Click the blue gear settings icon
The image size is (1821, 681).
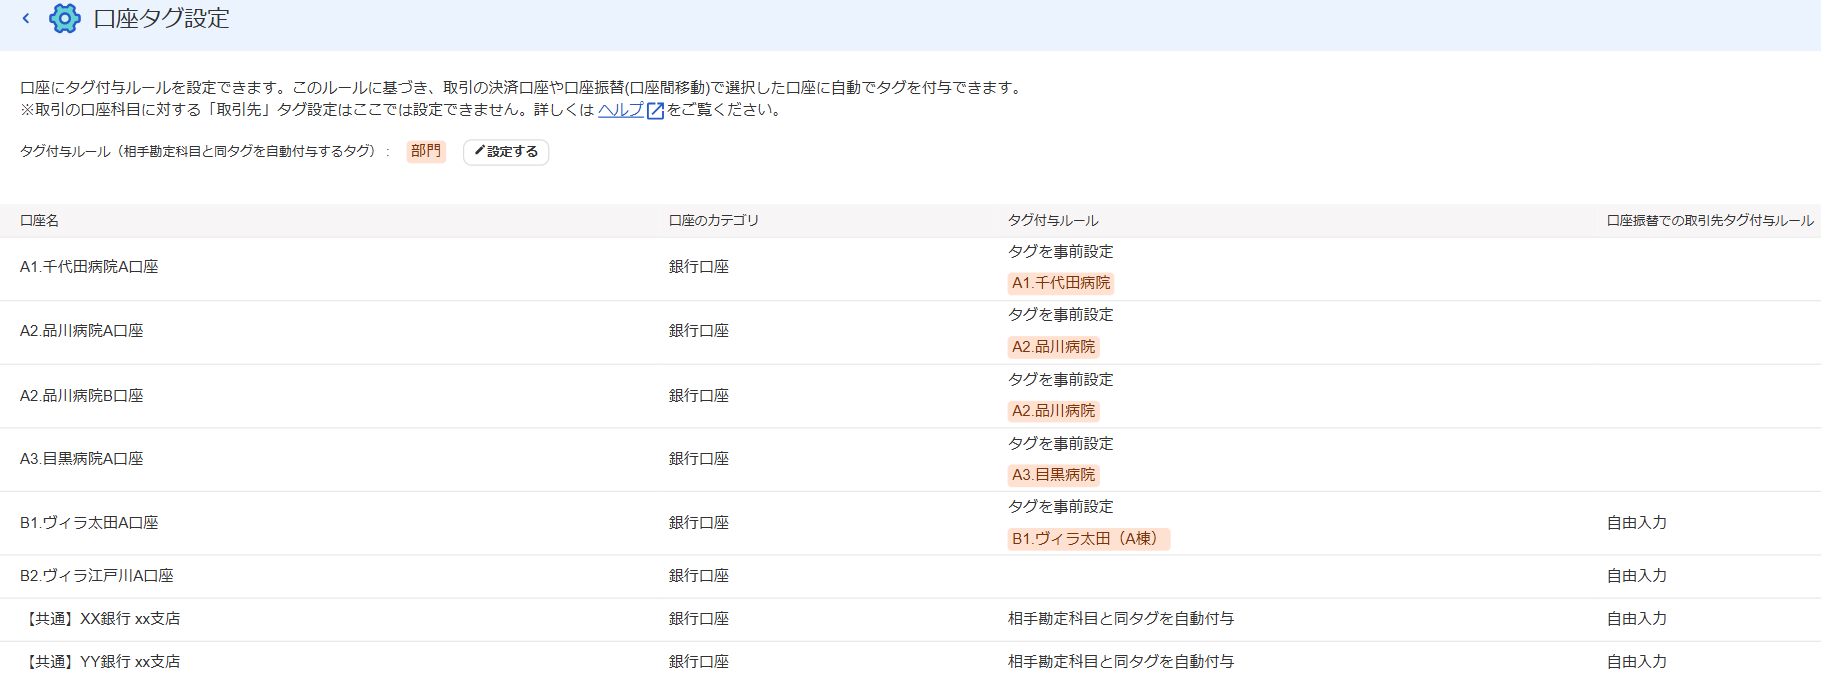(65, 18)
